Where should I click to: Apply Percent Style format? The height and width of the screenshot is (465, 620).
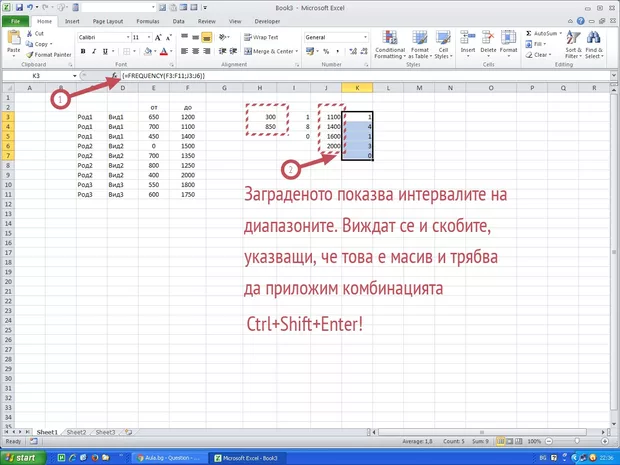tap(326, 51)
